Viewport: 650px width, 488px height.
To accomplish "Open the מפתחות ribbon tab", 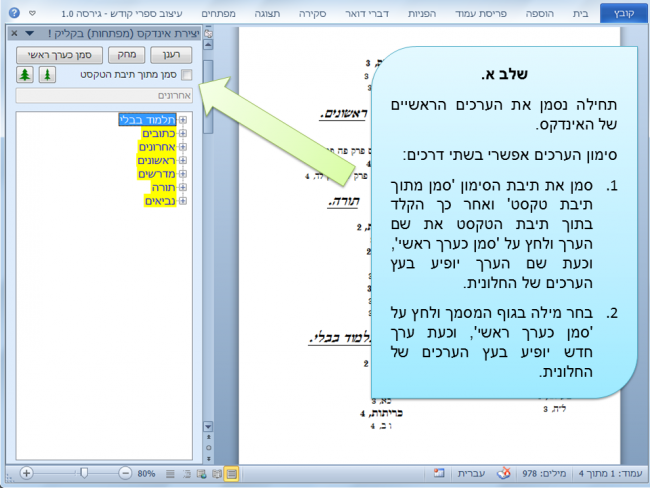I will [218, 13].
